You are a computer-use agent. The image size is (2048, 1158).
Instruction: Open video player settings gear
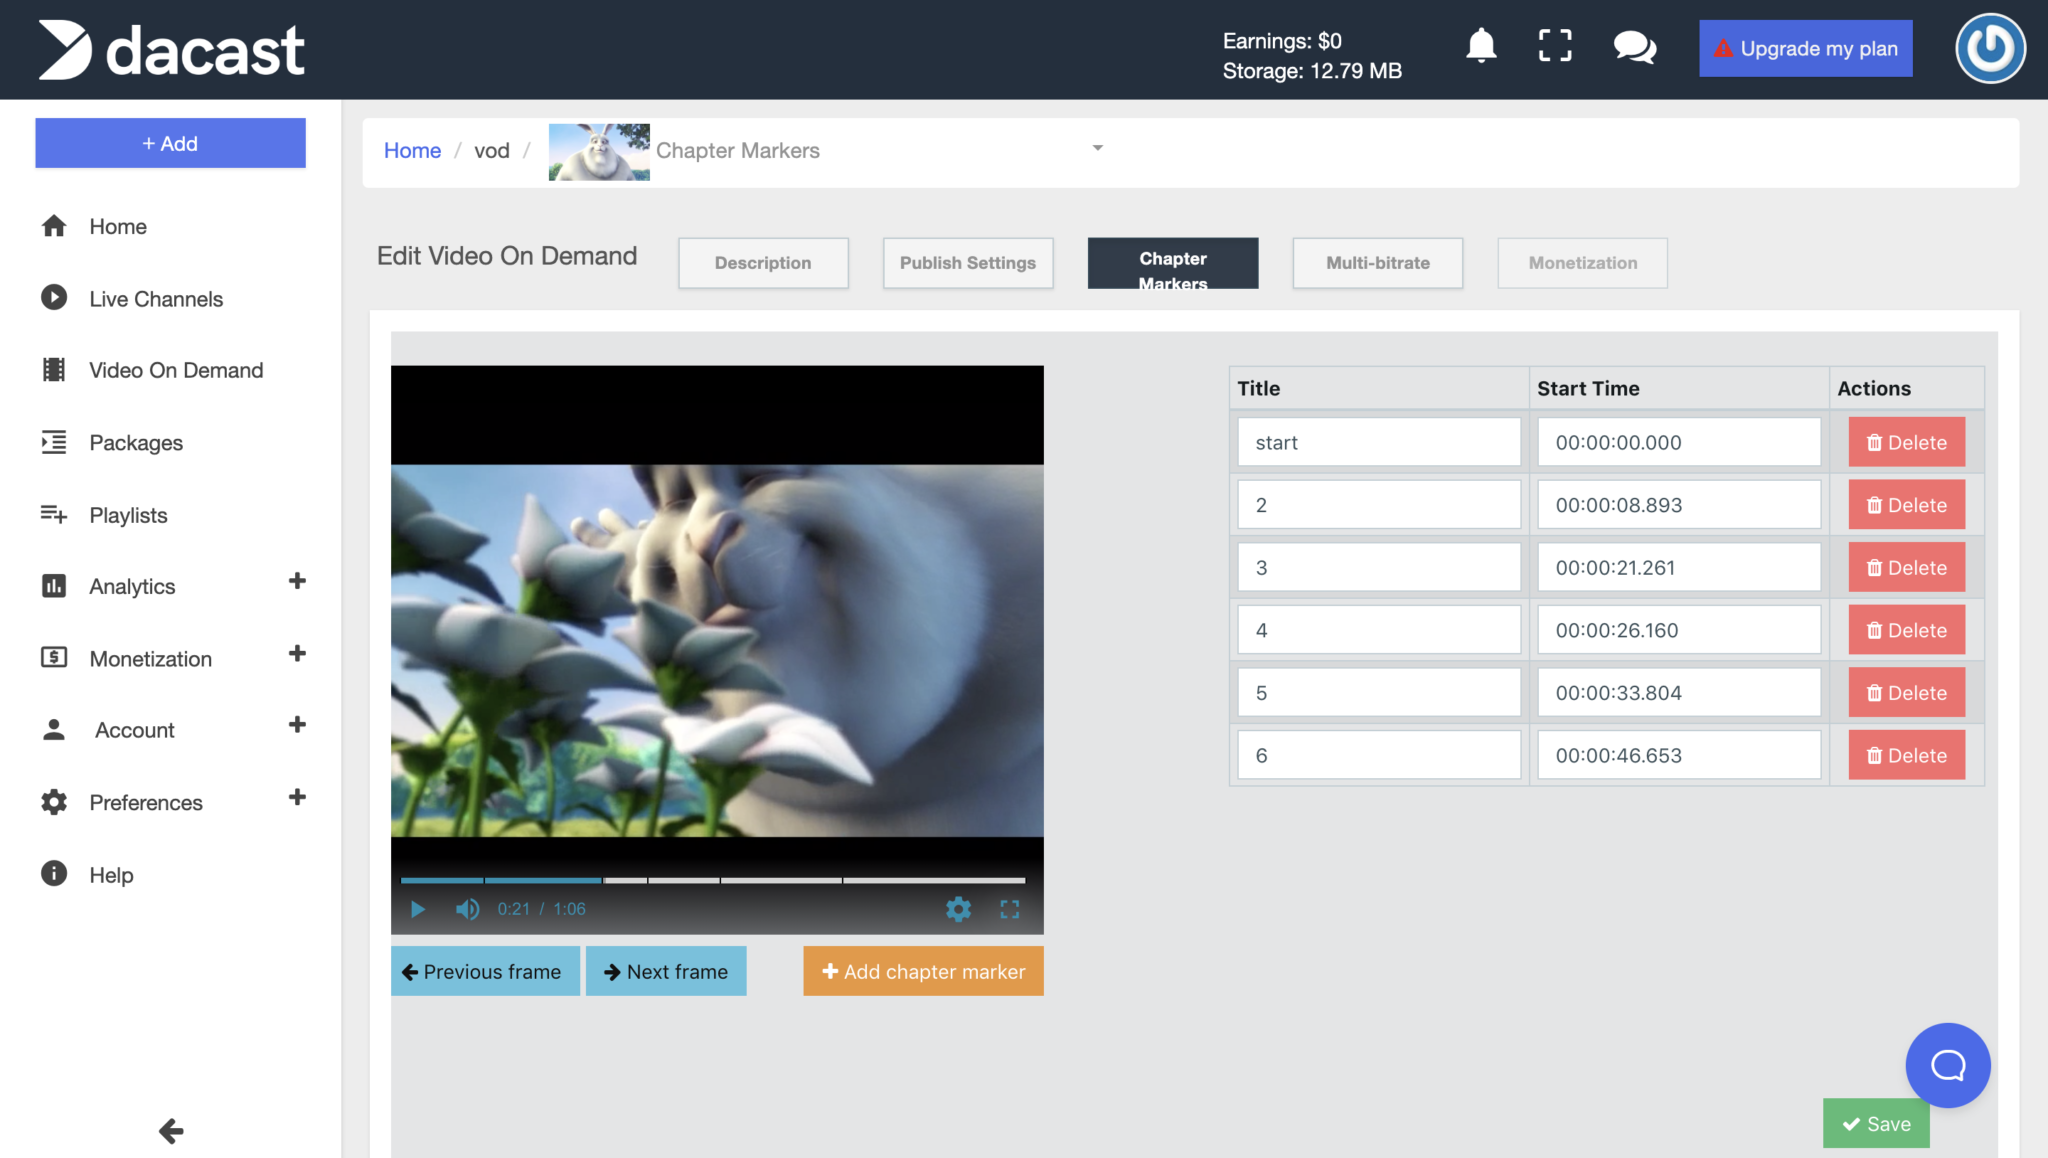958,909
